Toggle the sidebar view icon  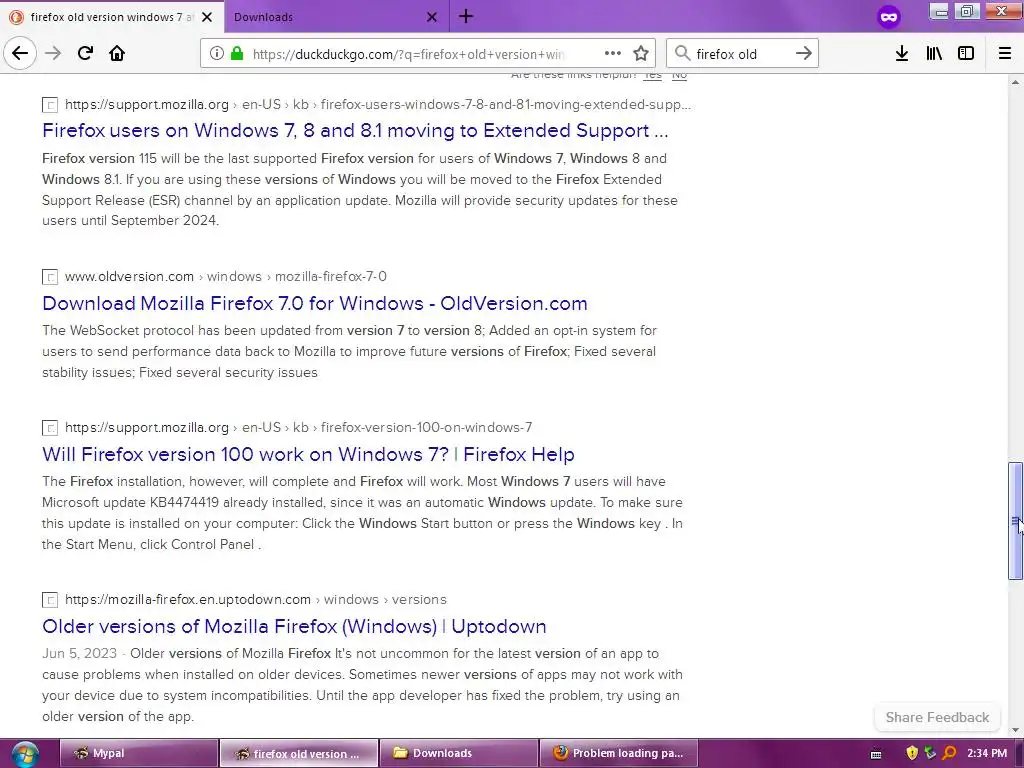(x=966, y=54)
